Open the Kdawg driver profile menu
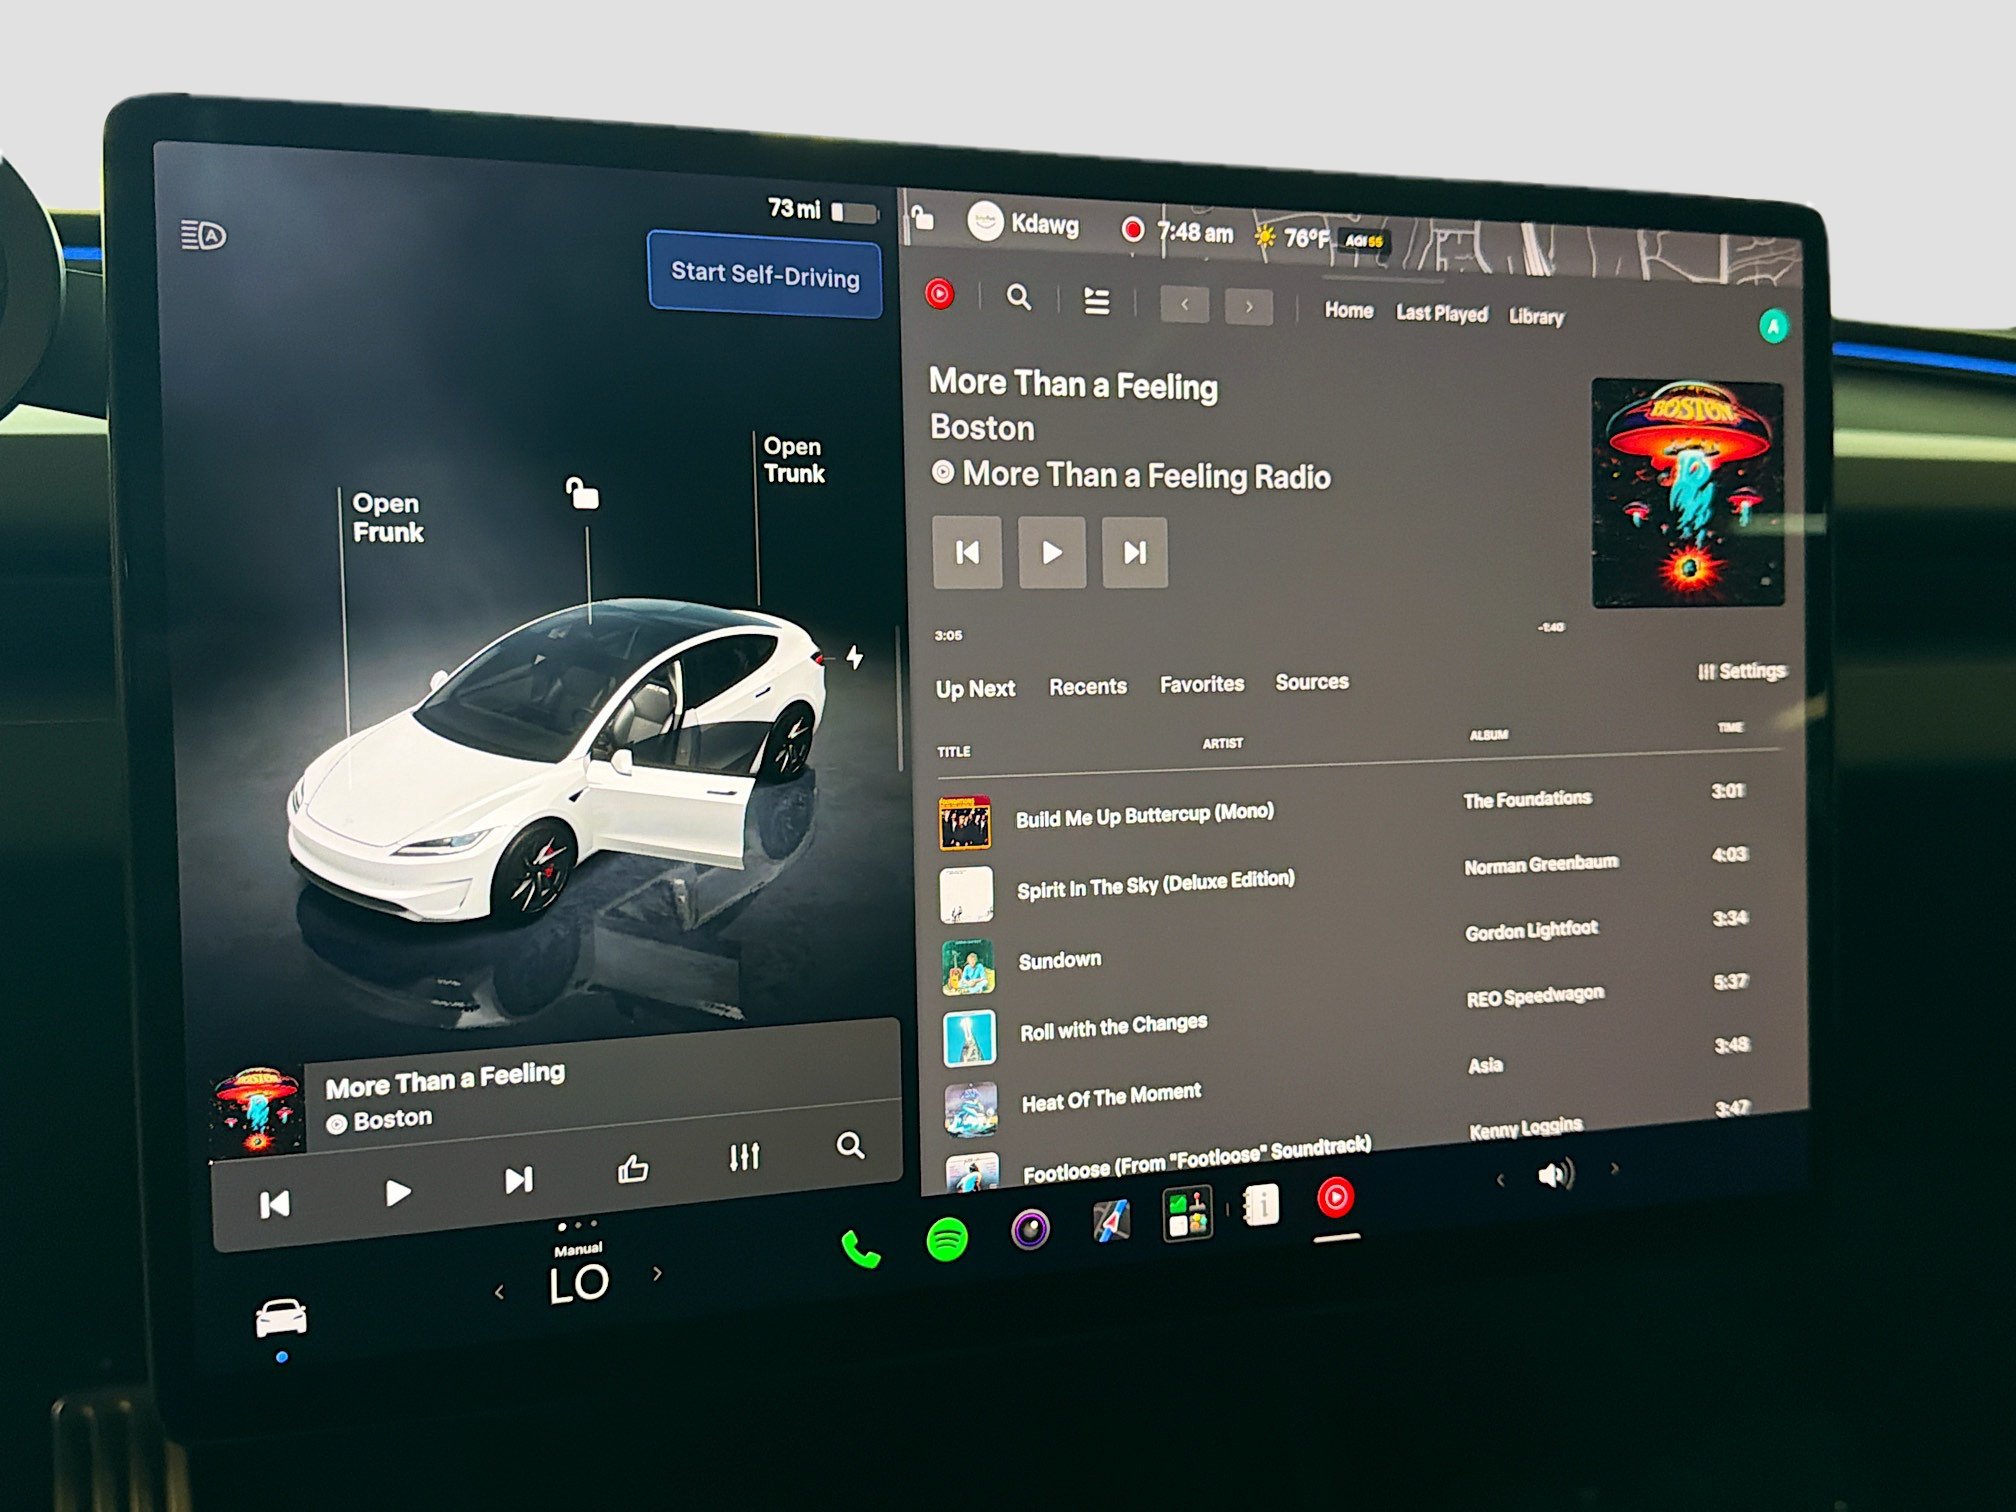Screen dimensions: 2016x1512 tap(1024, 222)
